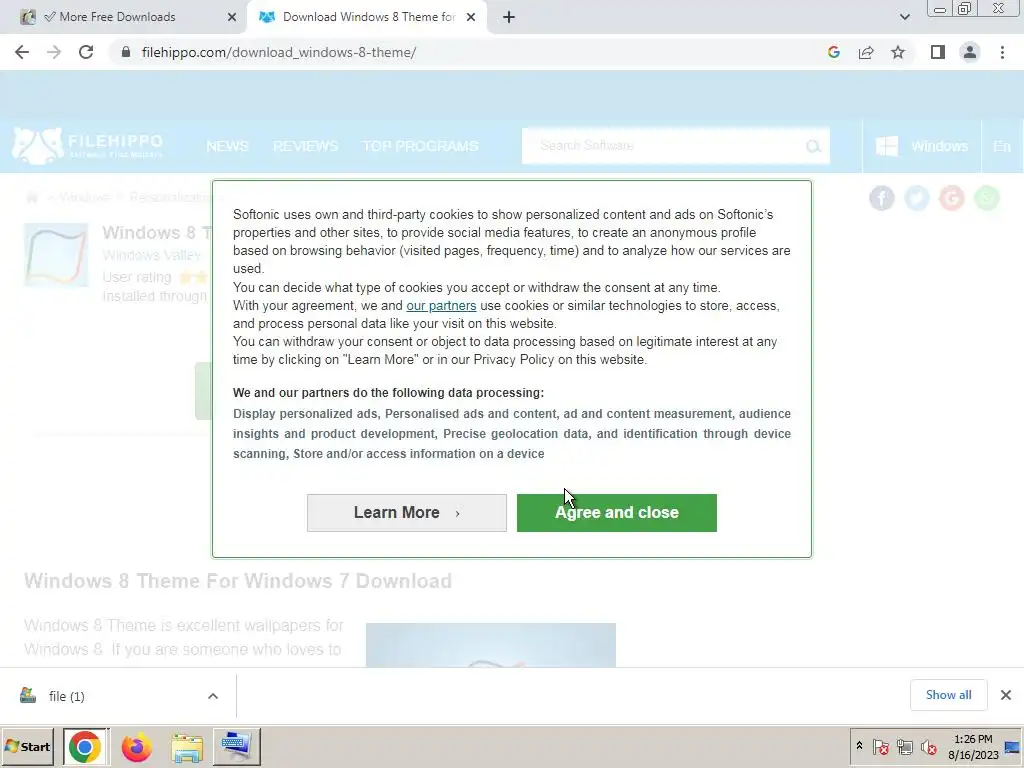The height and width of the screenshot is (768, 1024).
Task: Click the Windows 8 Theme thumbnail
Action: click(56, 255)
